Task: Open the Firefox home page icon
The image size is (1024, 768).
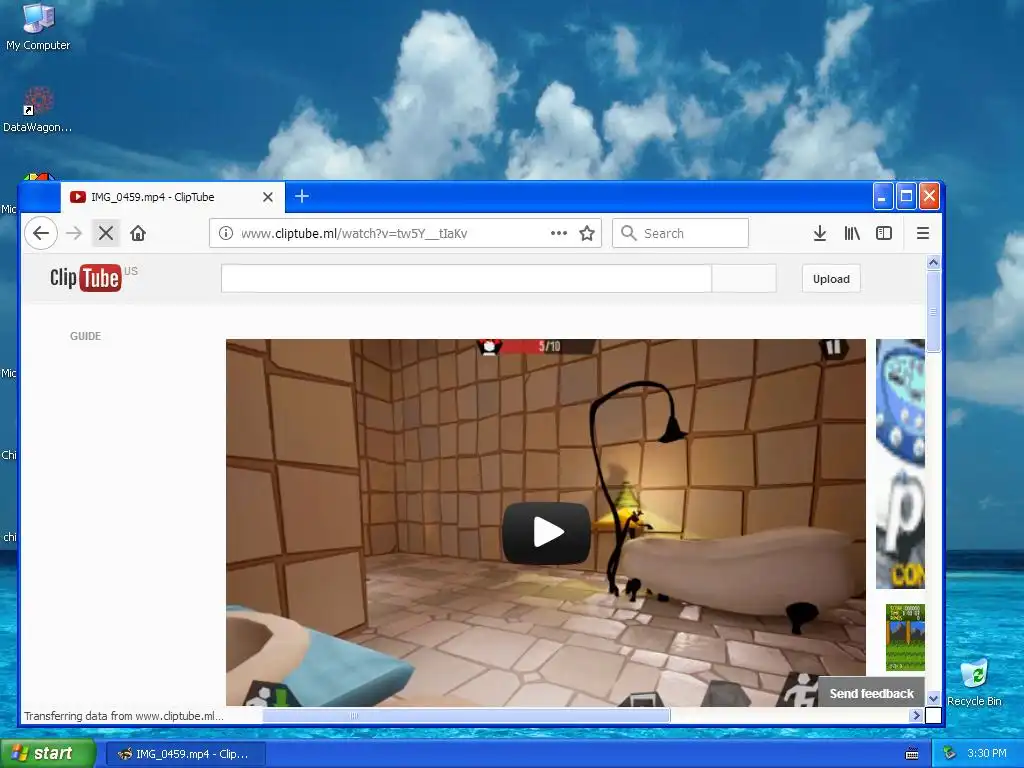Action: [138, 233]
